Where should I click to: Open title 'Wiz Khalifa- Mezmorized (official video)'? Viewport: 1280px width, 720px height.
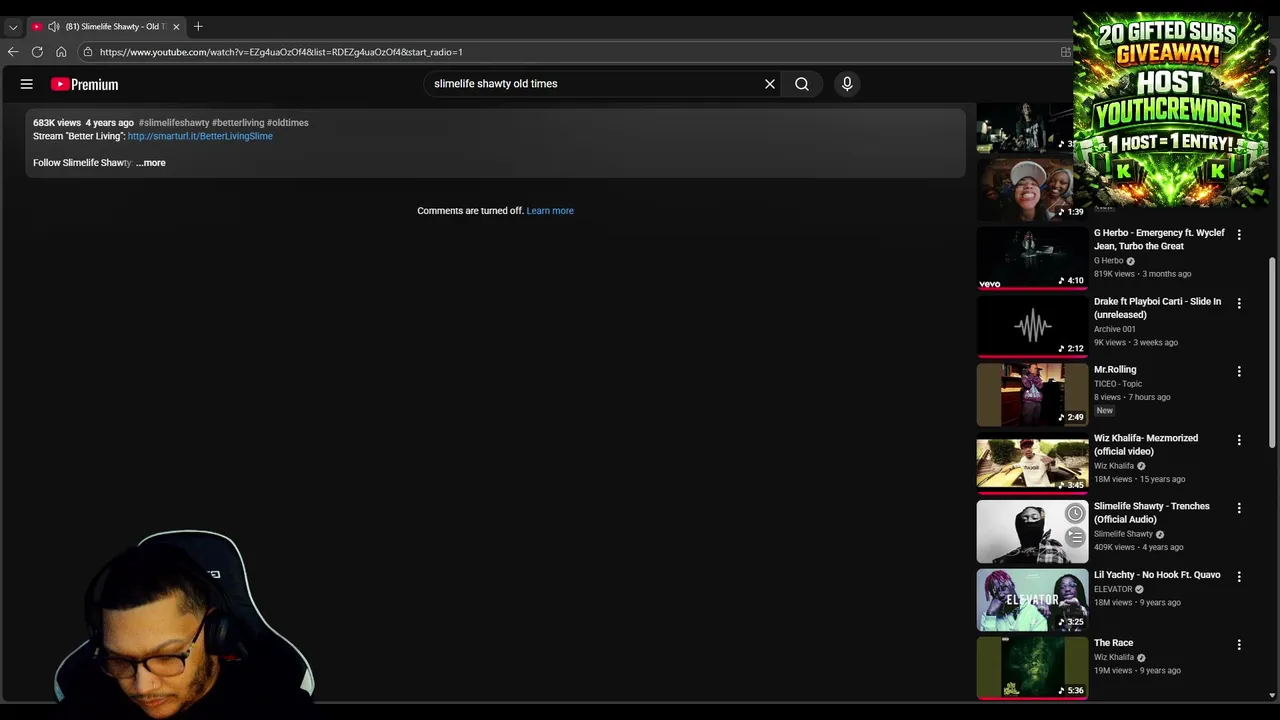click(1146, 445)
